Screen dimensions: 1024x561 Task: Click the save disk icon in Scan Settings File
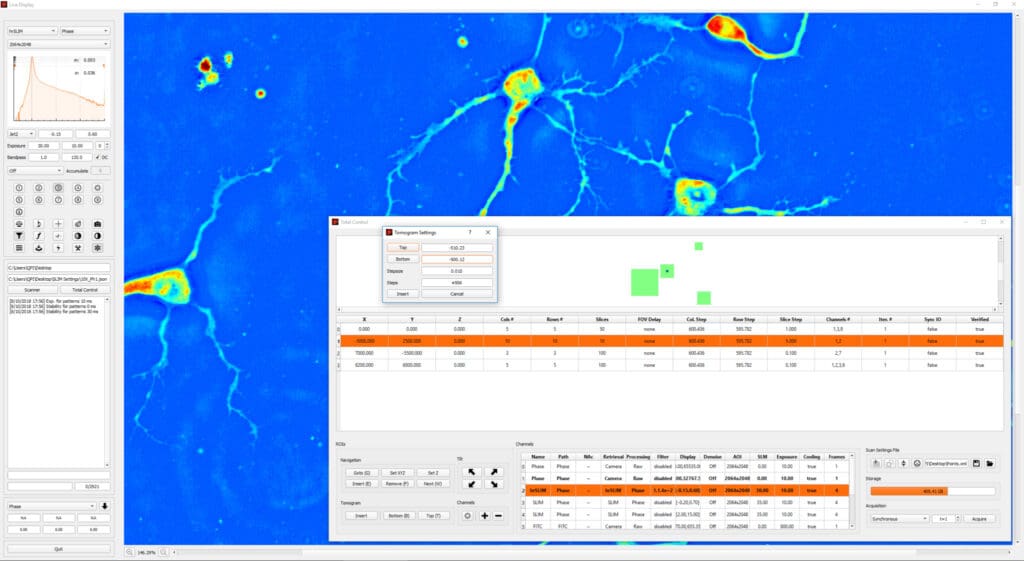coord(976,464)
